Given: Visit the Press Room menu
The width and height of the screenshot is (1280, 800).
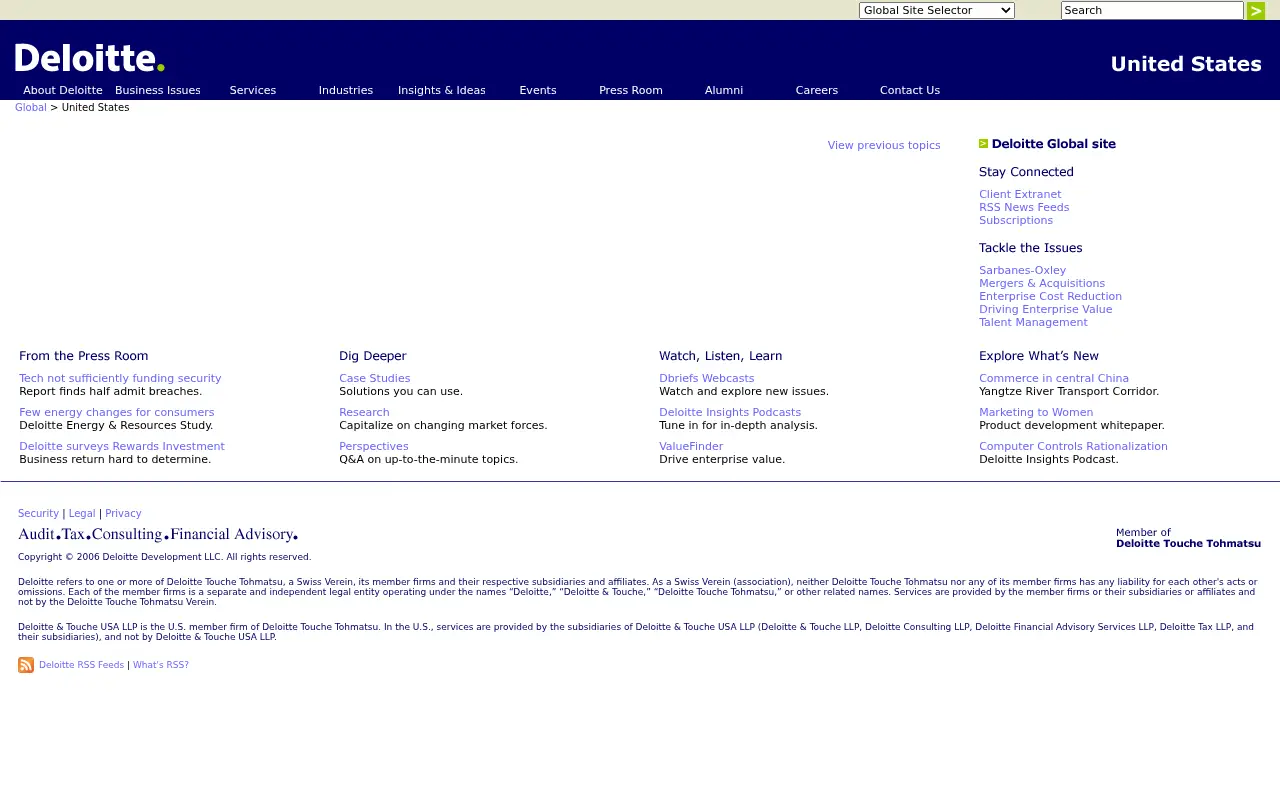Looking at the screenshot, I should [631, 90].
